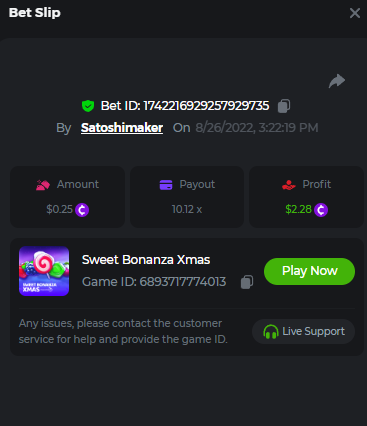The image size is (367, 426).
Task: Click the $2.28 profit value
Action: tap(298, 209)
